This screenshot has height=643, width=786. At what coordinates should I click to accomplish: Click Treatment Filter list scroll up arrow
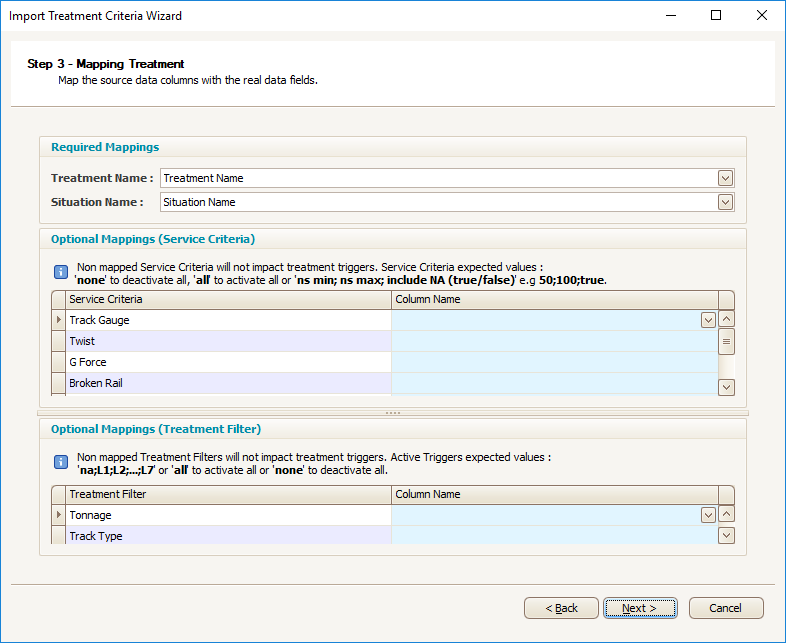[x=726, y=514]
